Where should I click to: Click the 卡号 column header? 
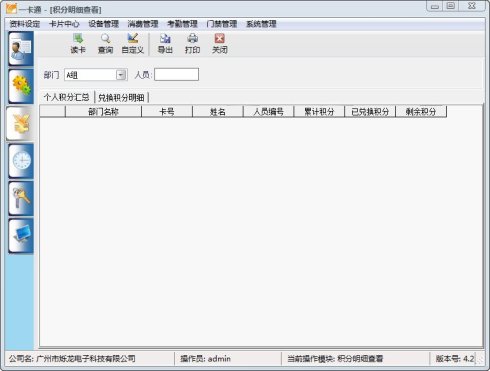tap(167, 112)
